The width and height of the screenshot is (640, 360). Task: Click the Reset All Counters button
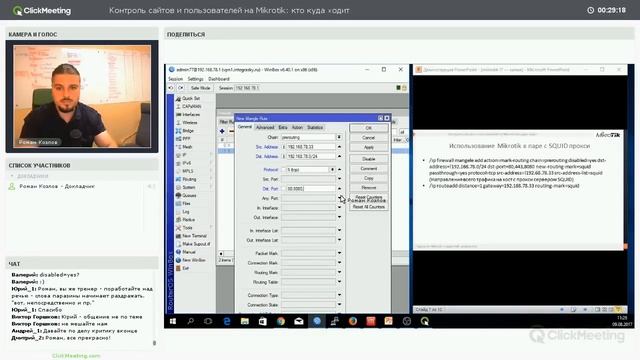tap(369, 207)
